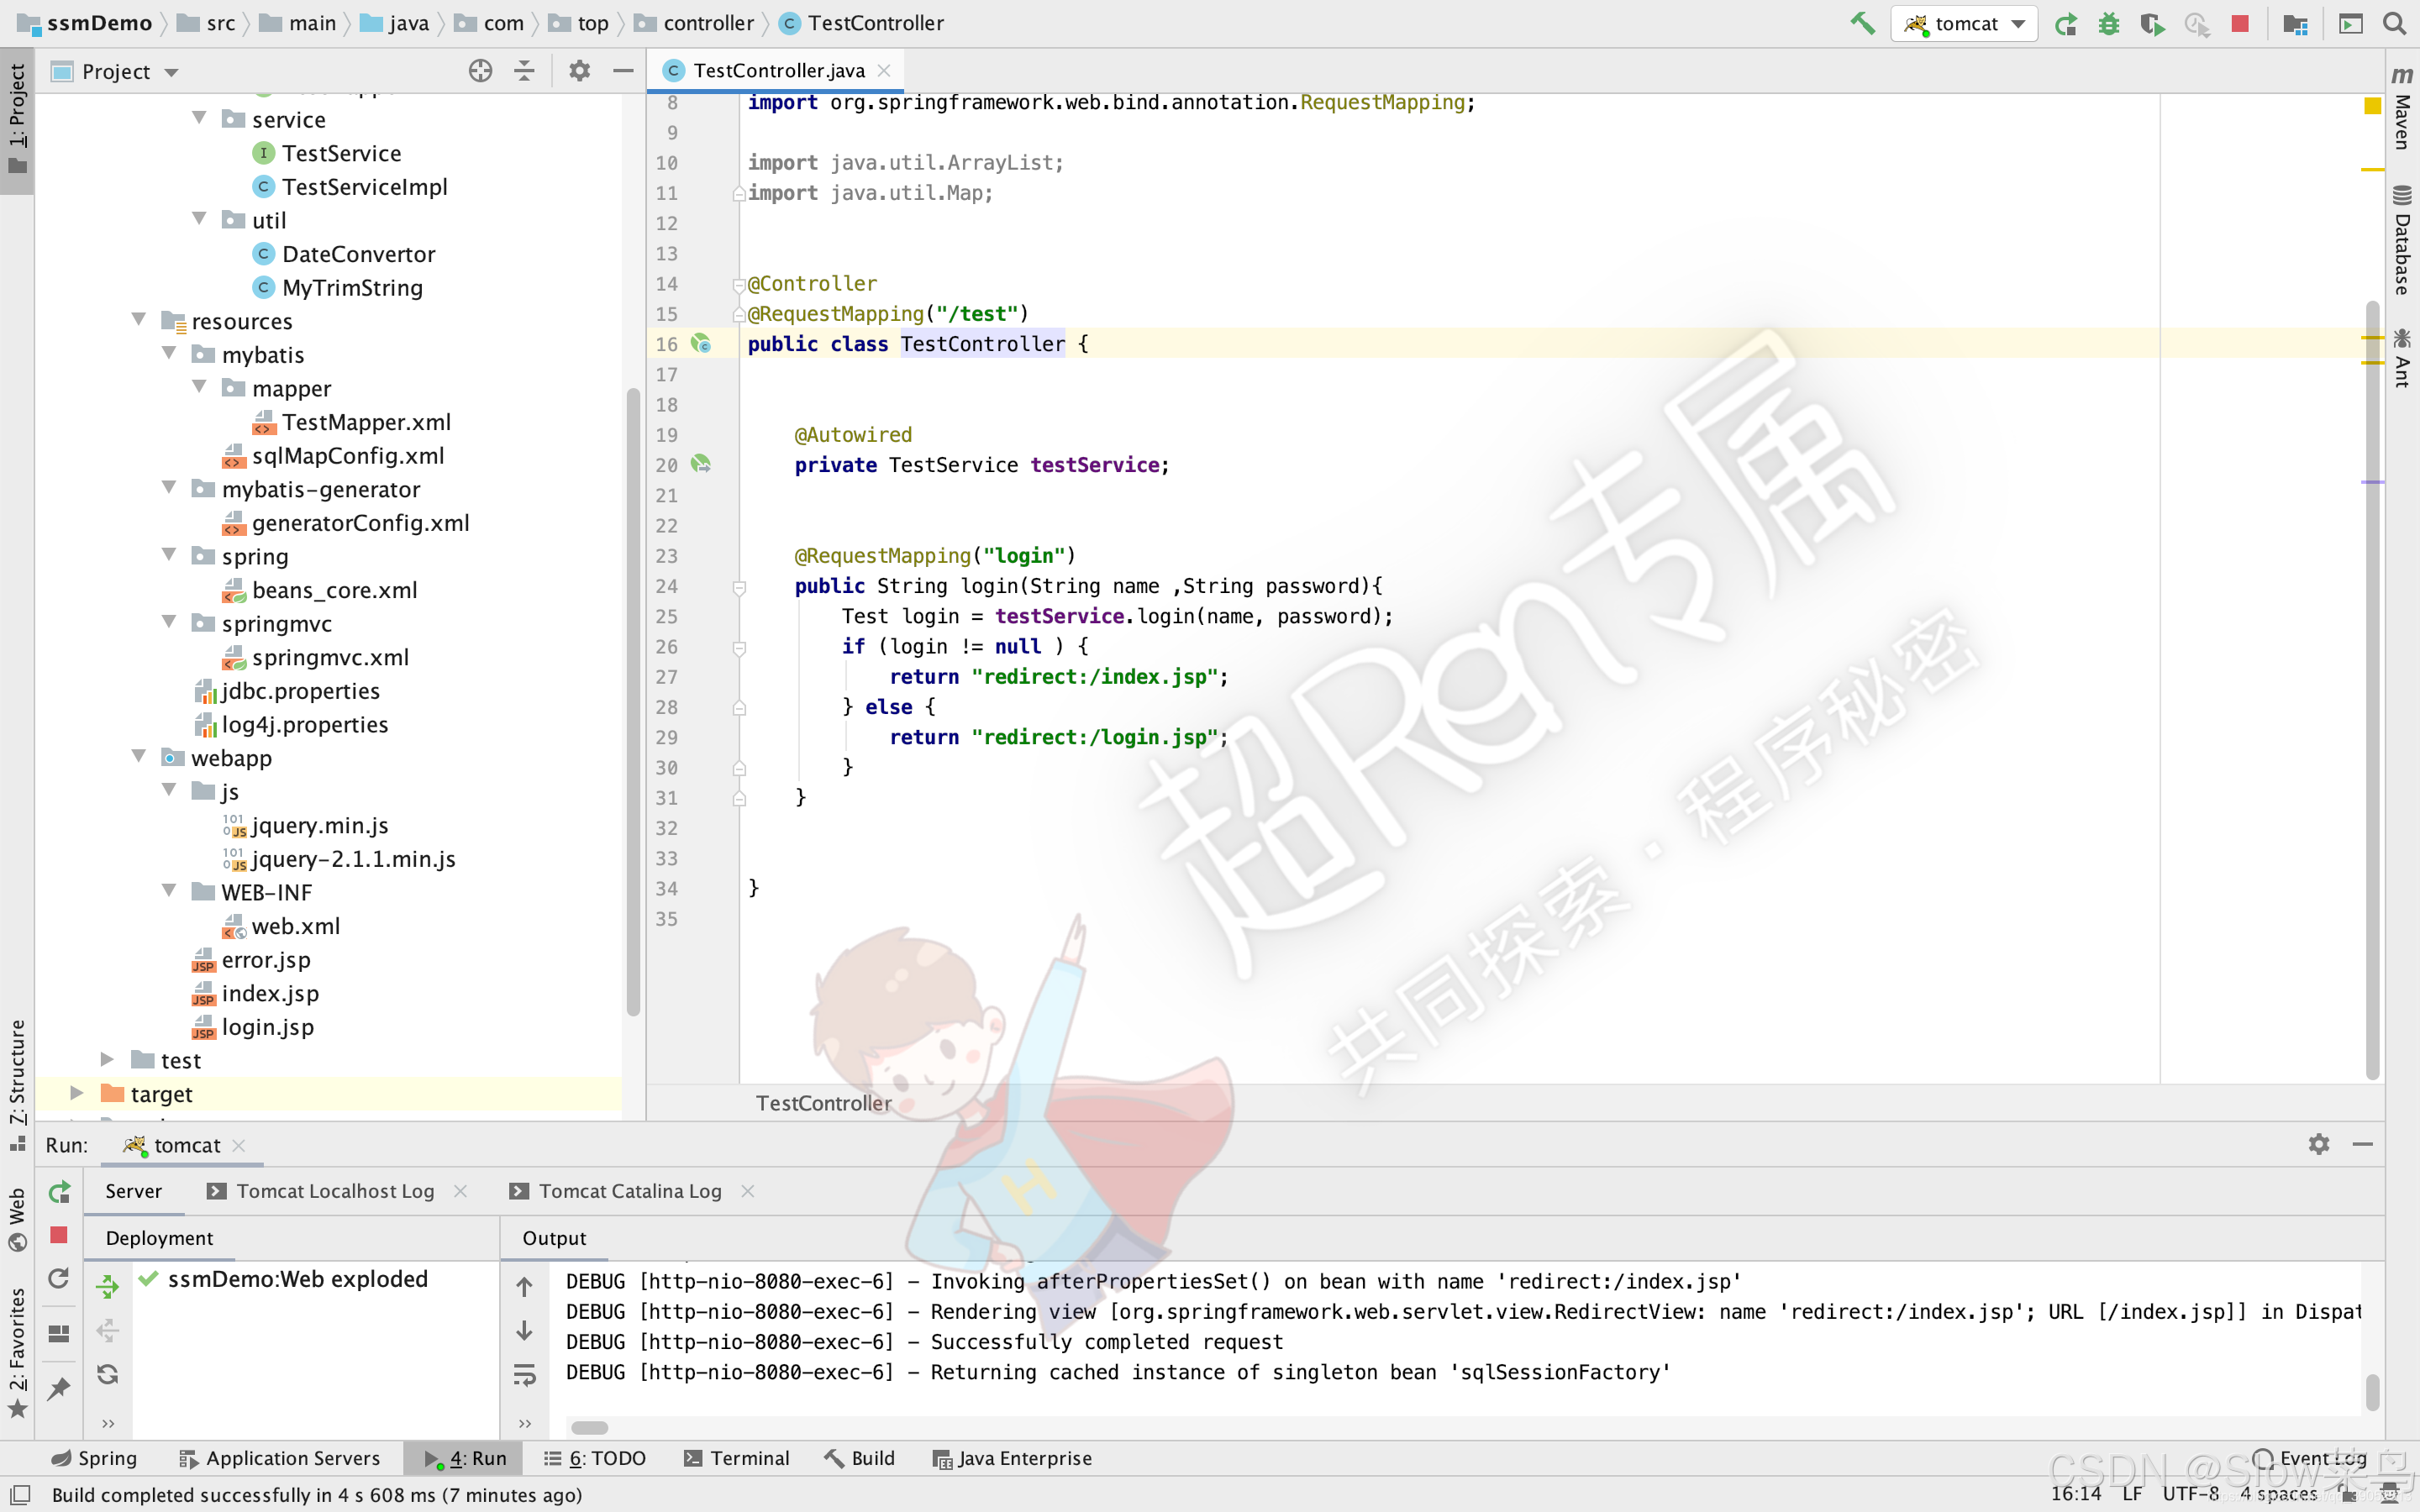Expand the test folder
The image size is (2420, 1512).
click(x=108, y=1059)
